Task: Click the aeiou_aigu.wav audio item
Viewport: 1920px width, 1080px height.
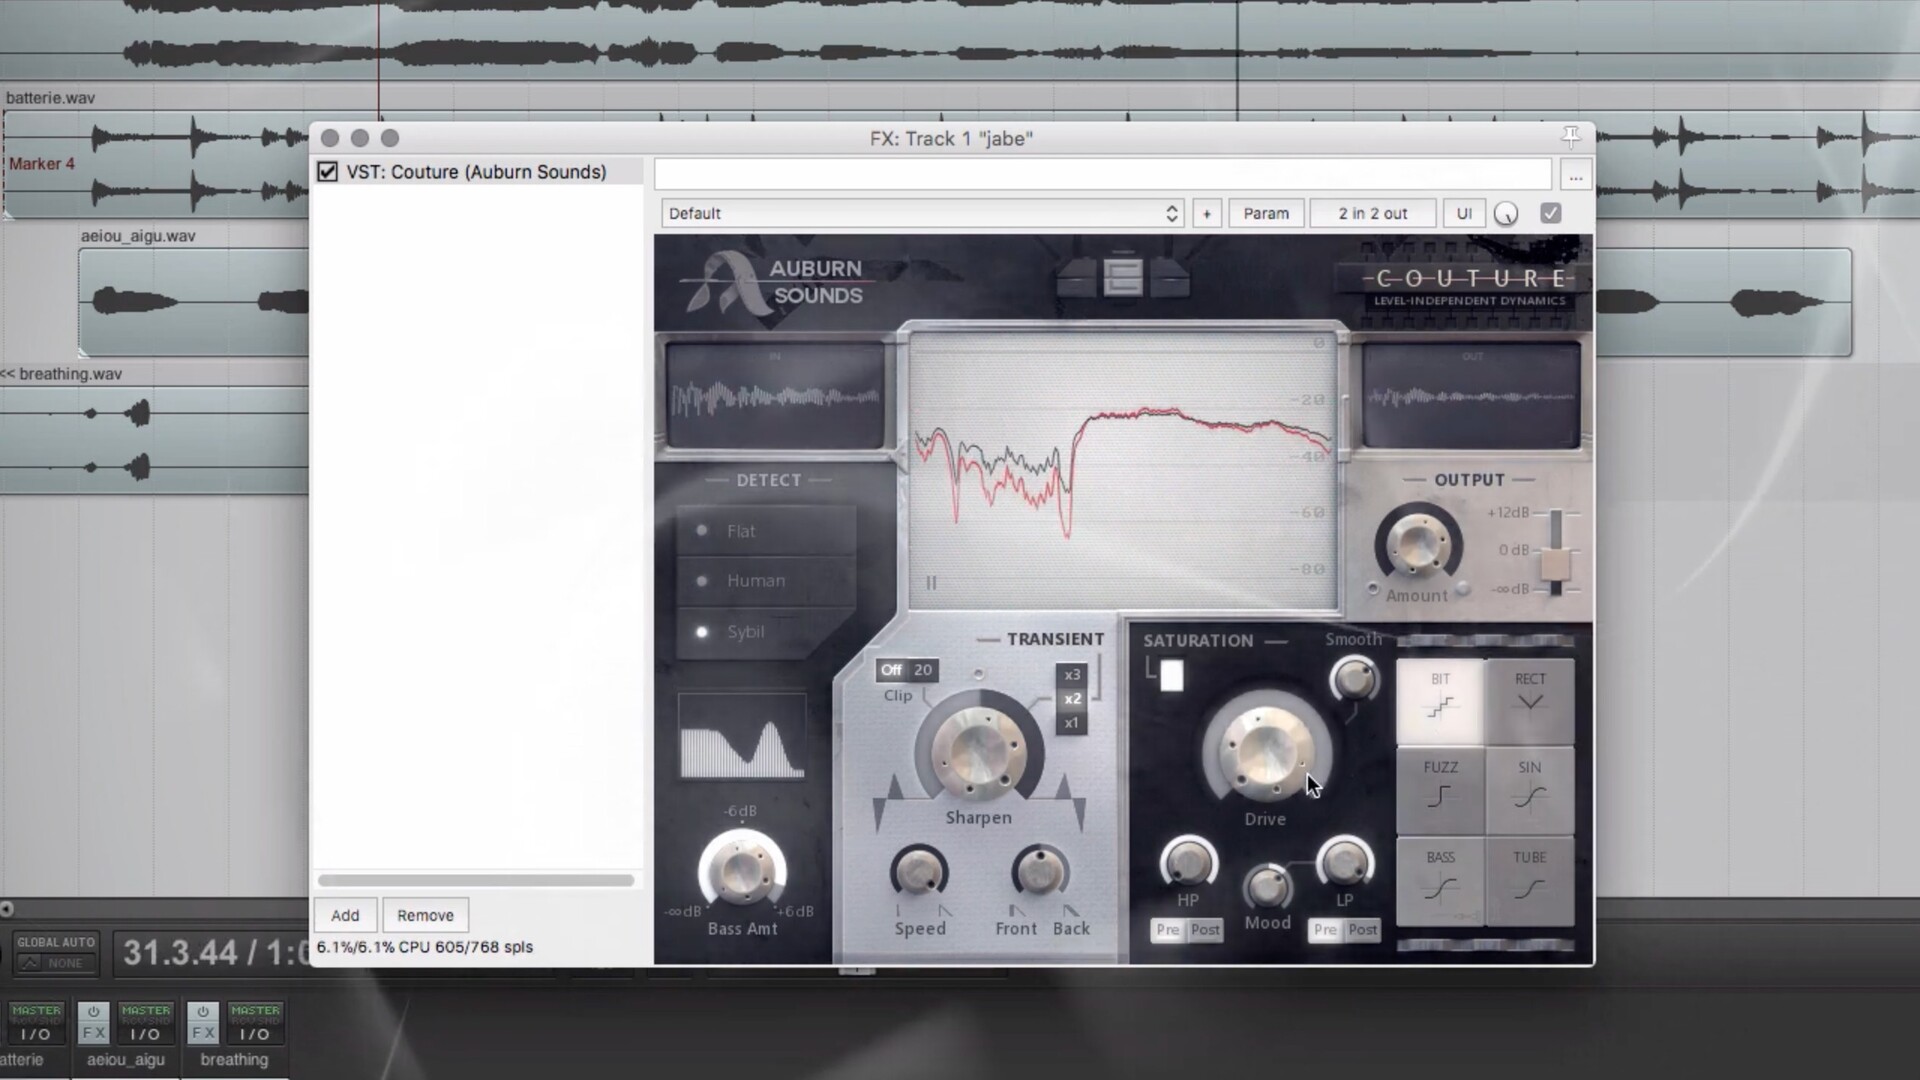Action: [194, 302]
